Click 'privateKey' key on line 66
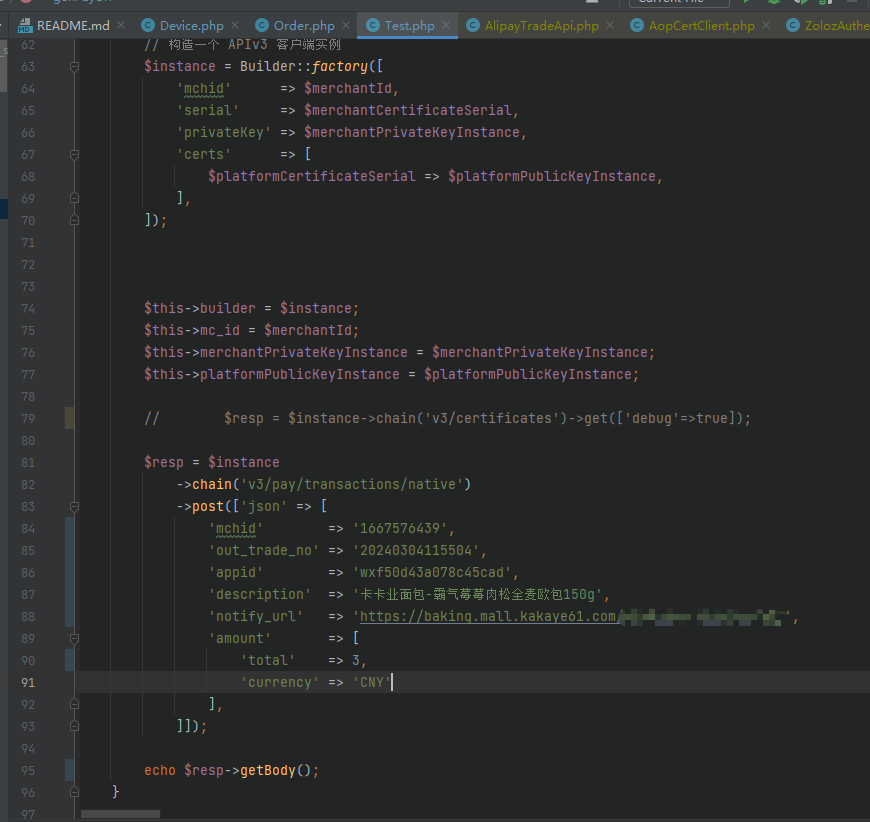The image size is (870, 822). pos(224,133)
